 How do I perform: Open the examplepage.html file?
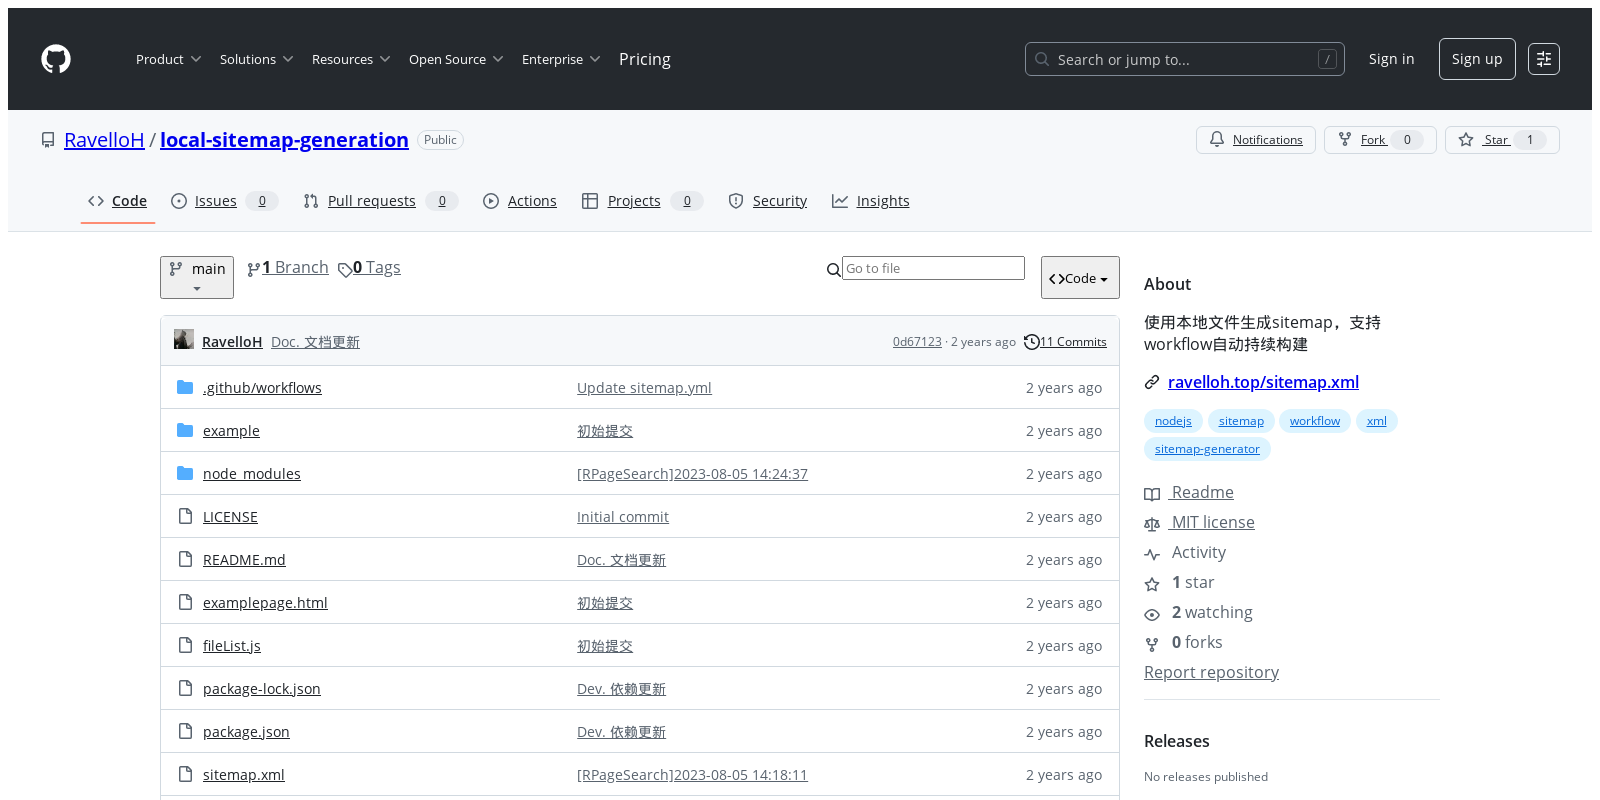pyautogui.click(x=265, y=603)
